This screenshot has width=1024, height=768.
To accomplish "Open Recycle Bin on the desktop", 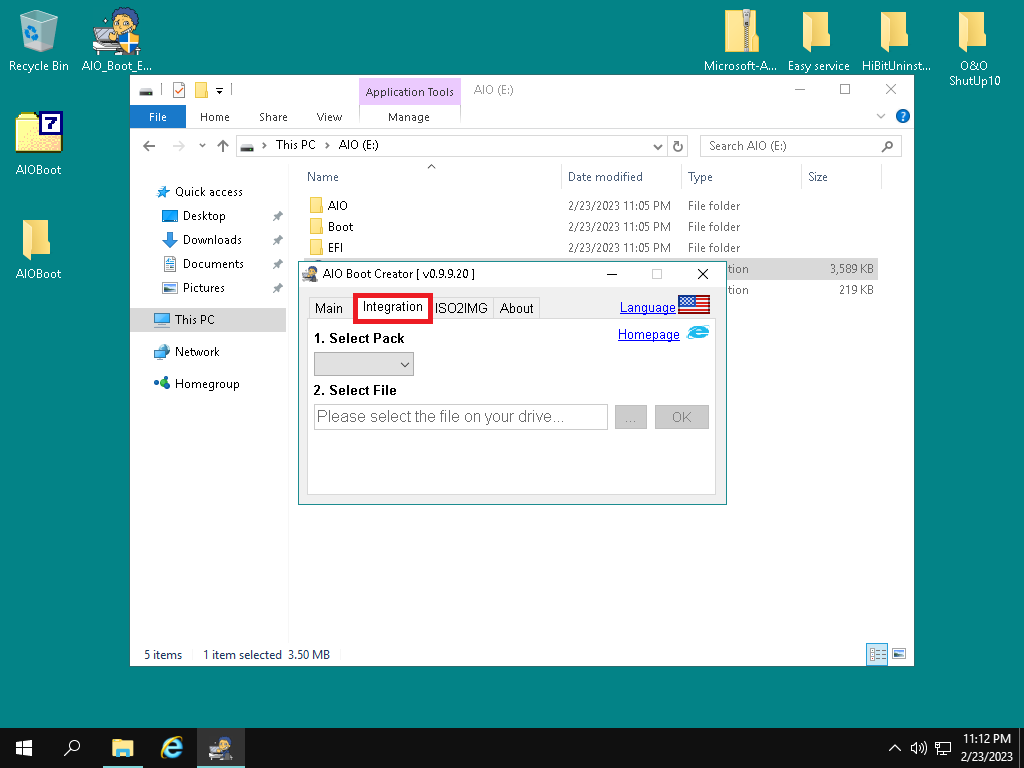I will point(38,32).
